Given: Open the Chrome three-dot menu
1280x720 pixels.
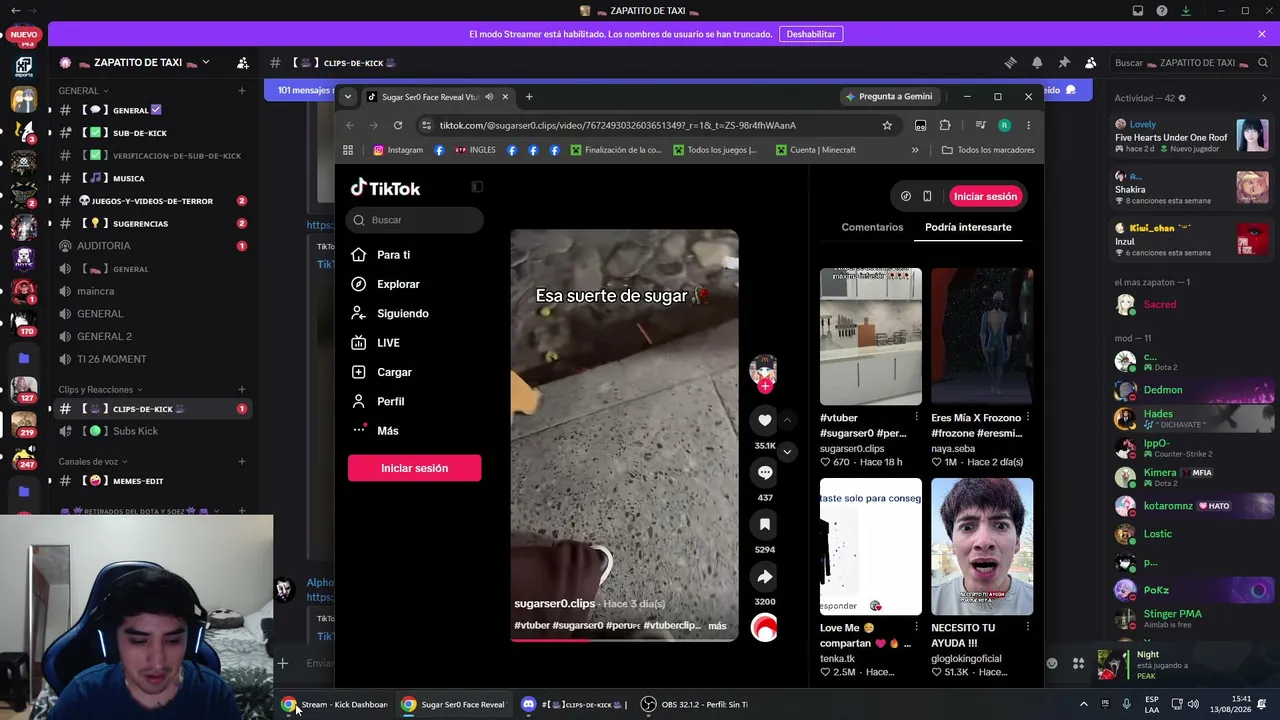Looking at the screenshot, I should tap(1028, 125).
